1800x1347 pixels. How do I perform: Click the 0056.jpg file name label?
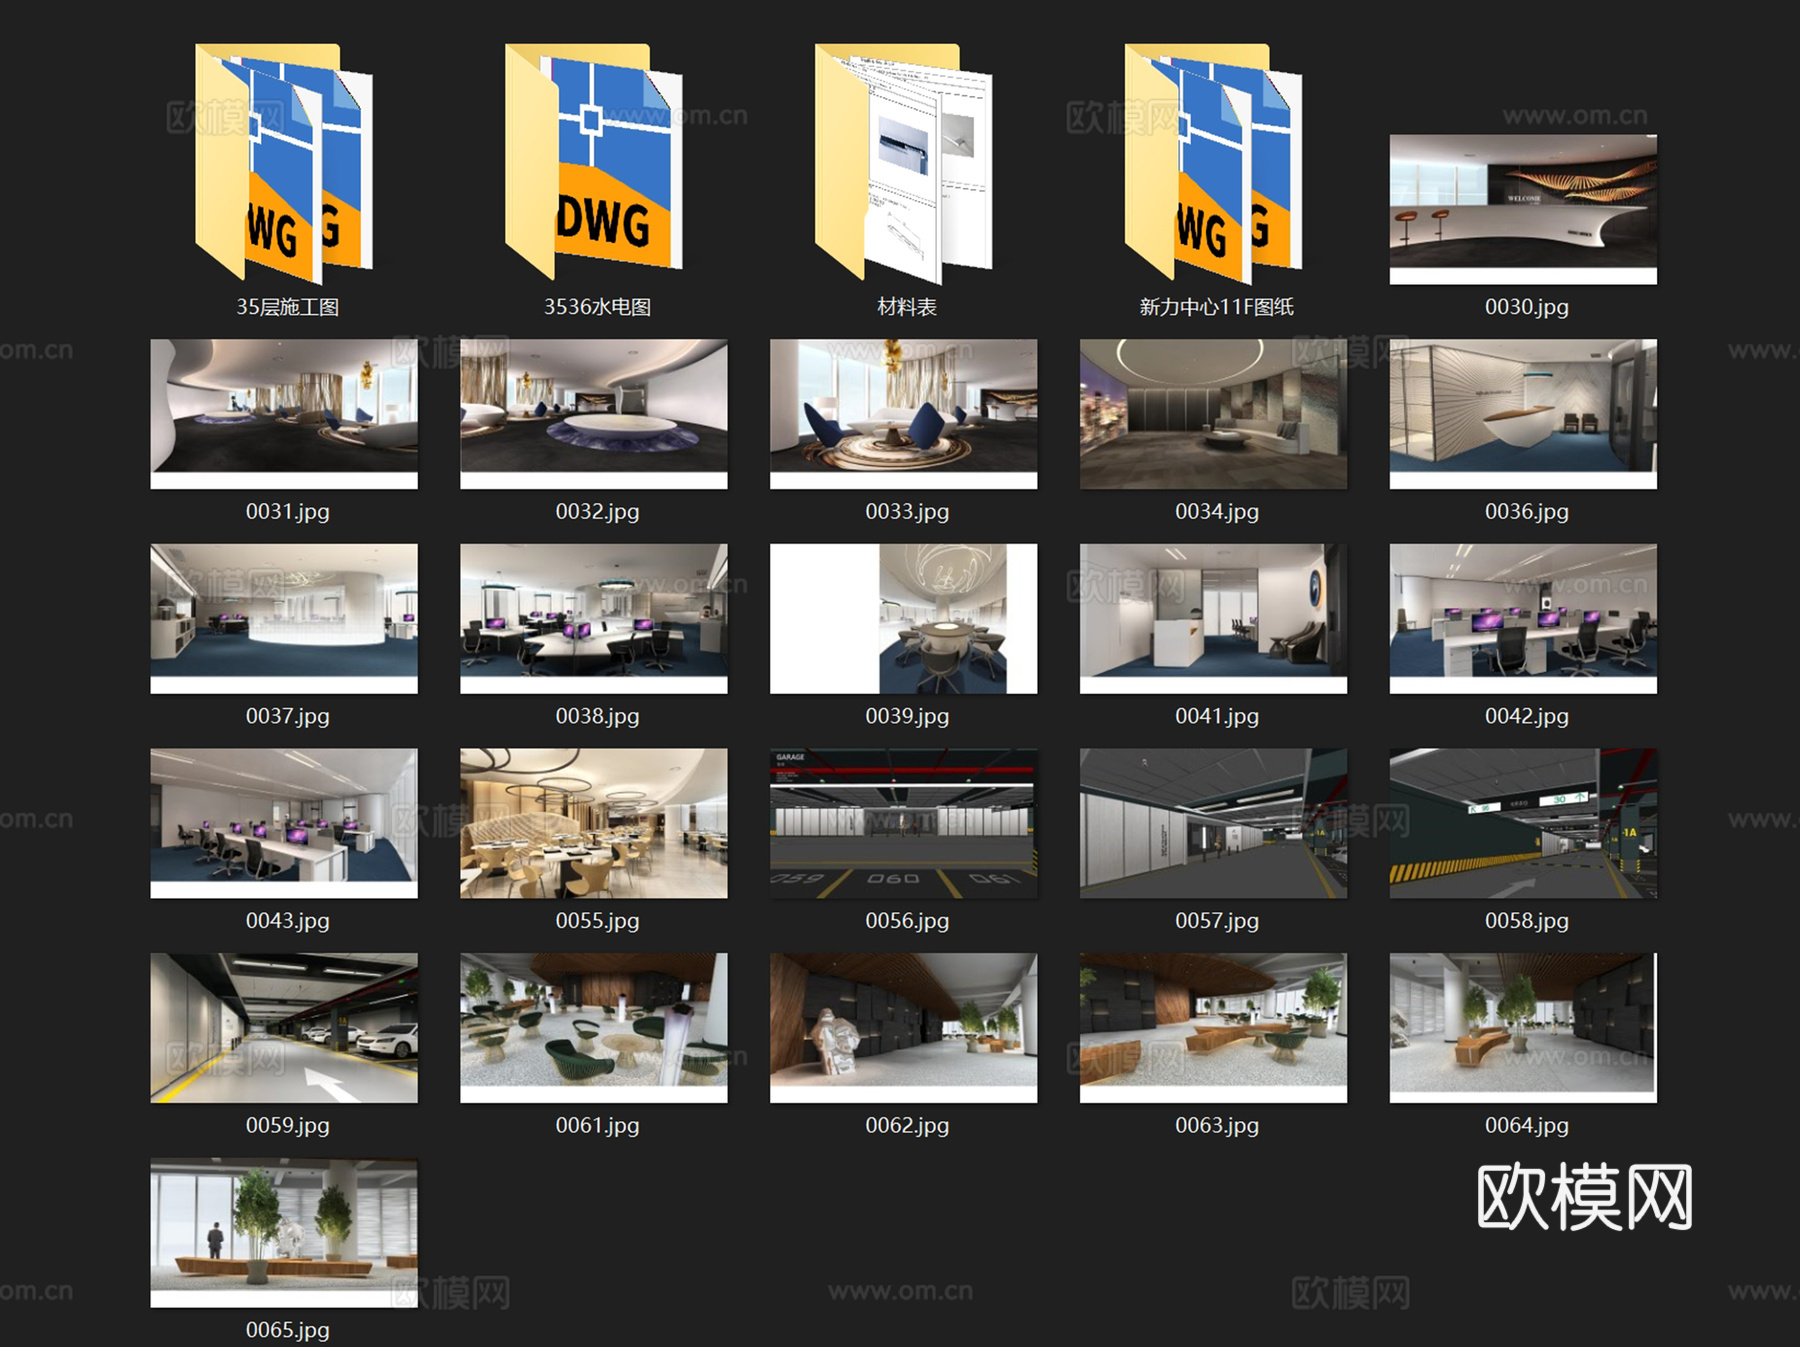(x=907, y=921)
